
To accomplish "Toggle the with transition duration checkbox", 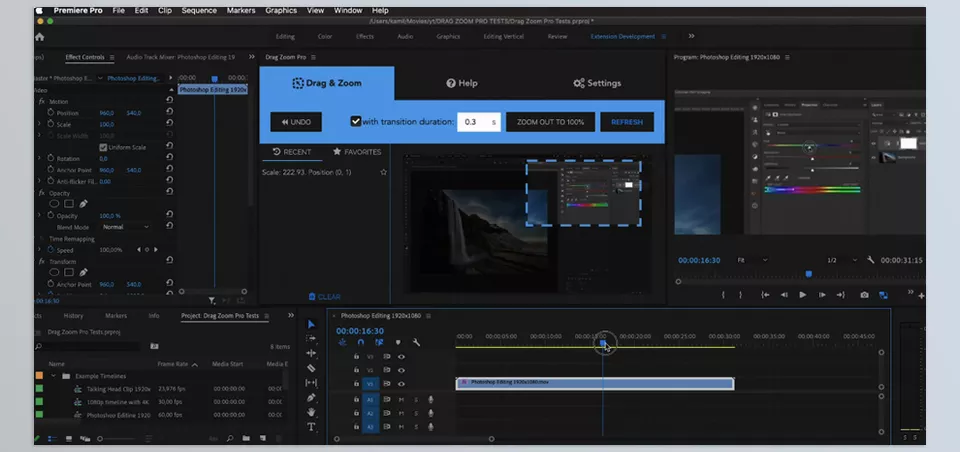I will pyautogui.click(x=356, y=121).
